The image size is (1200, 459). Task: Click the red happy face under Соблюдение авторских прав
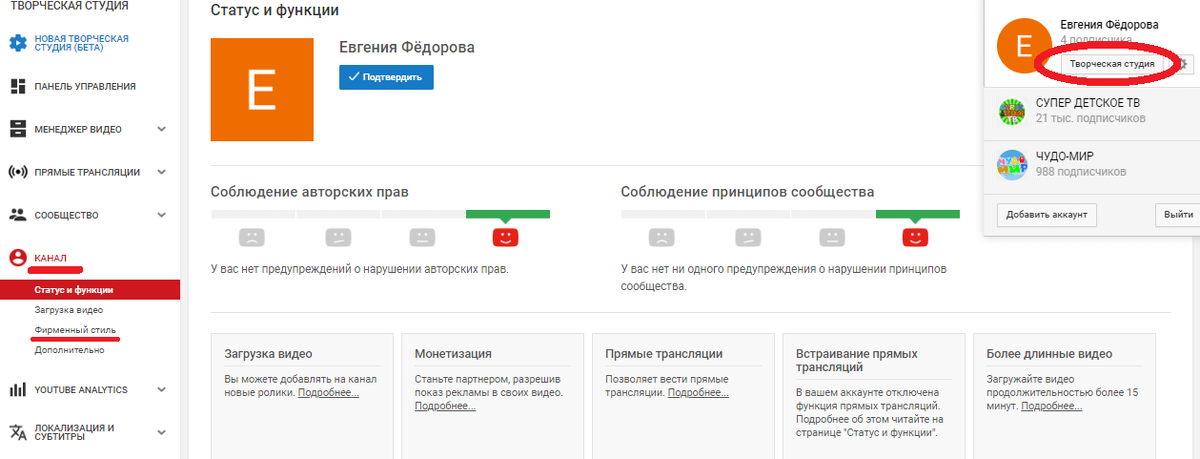[506, 237]
